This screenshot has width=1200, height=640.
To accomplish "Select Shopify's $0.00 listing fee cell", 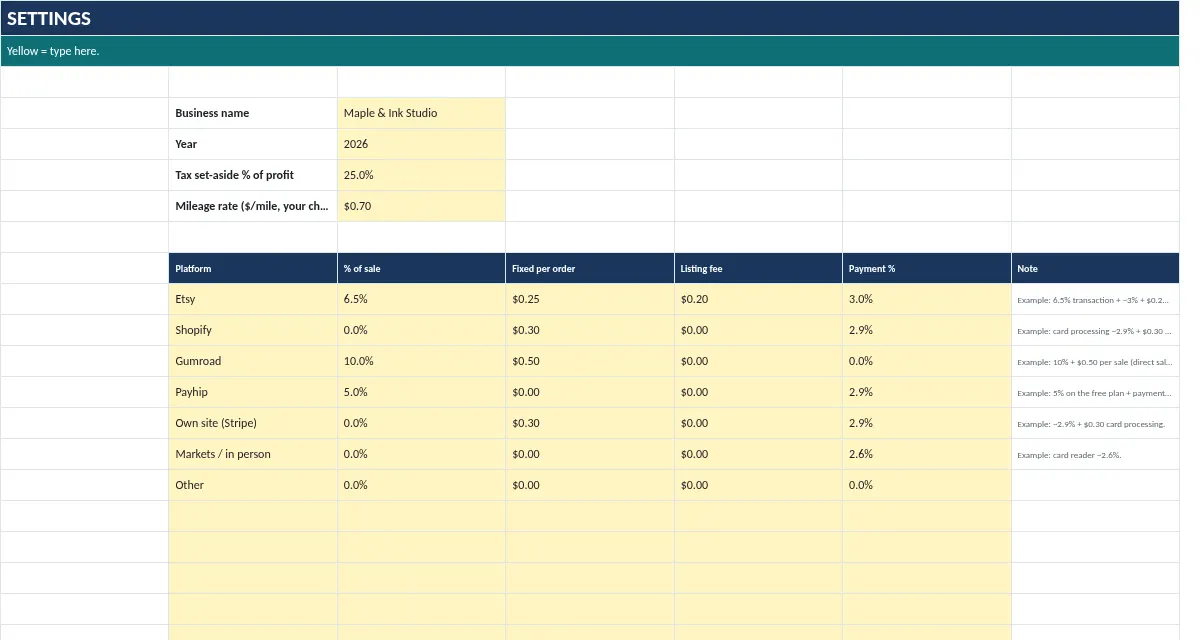I will pos(758,330).
